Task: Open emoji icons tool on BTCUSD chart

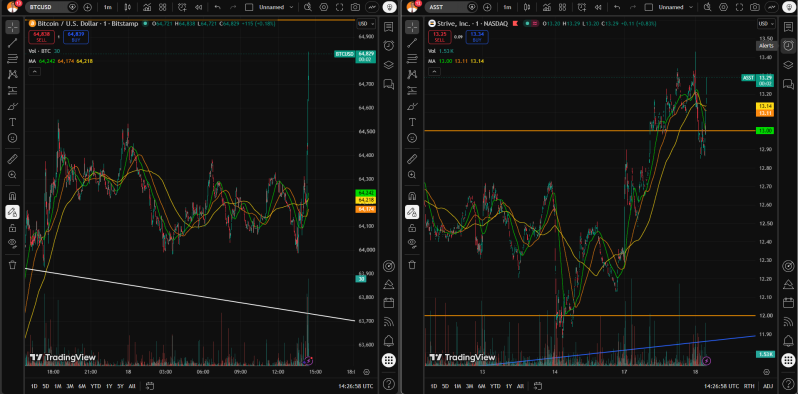Action: click(13, 138)
